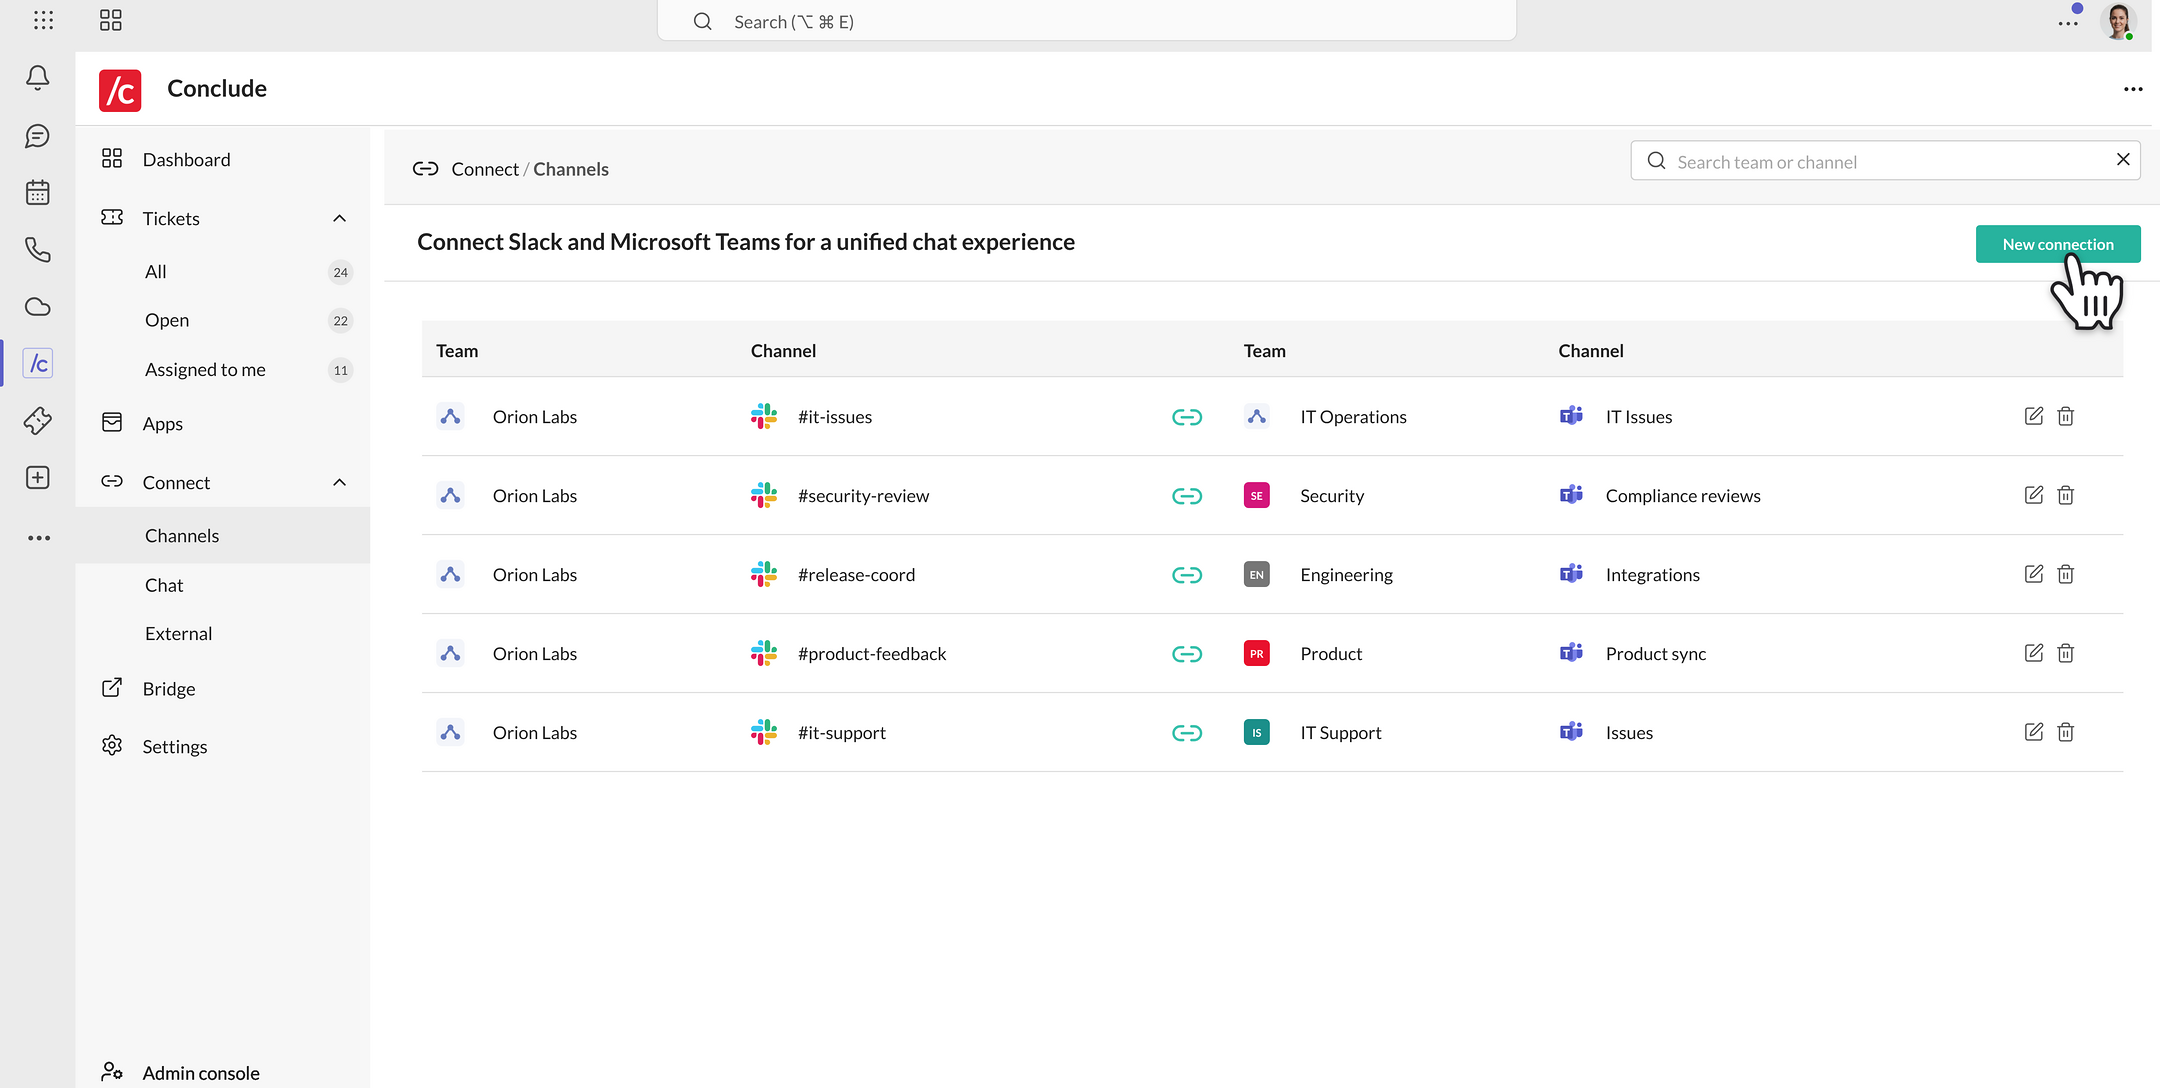The width and height of the screenshot is (2160, 1088).
Task: Edit the #it-support connection
Action: pos(2034,732)
